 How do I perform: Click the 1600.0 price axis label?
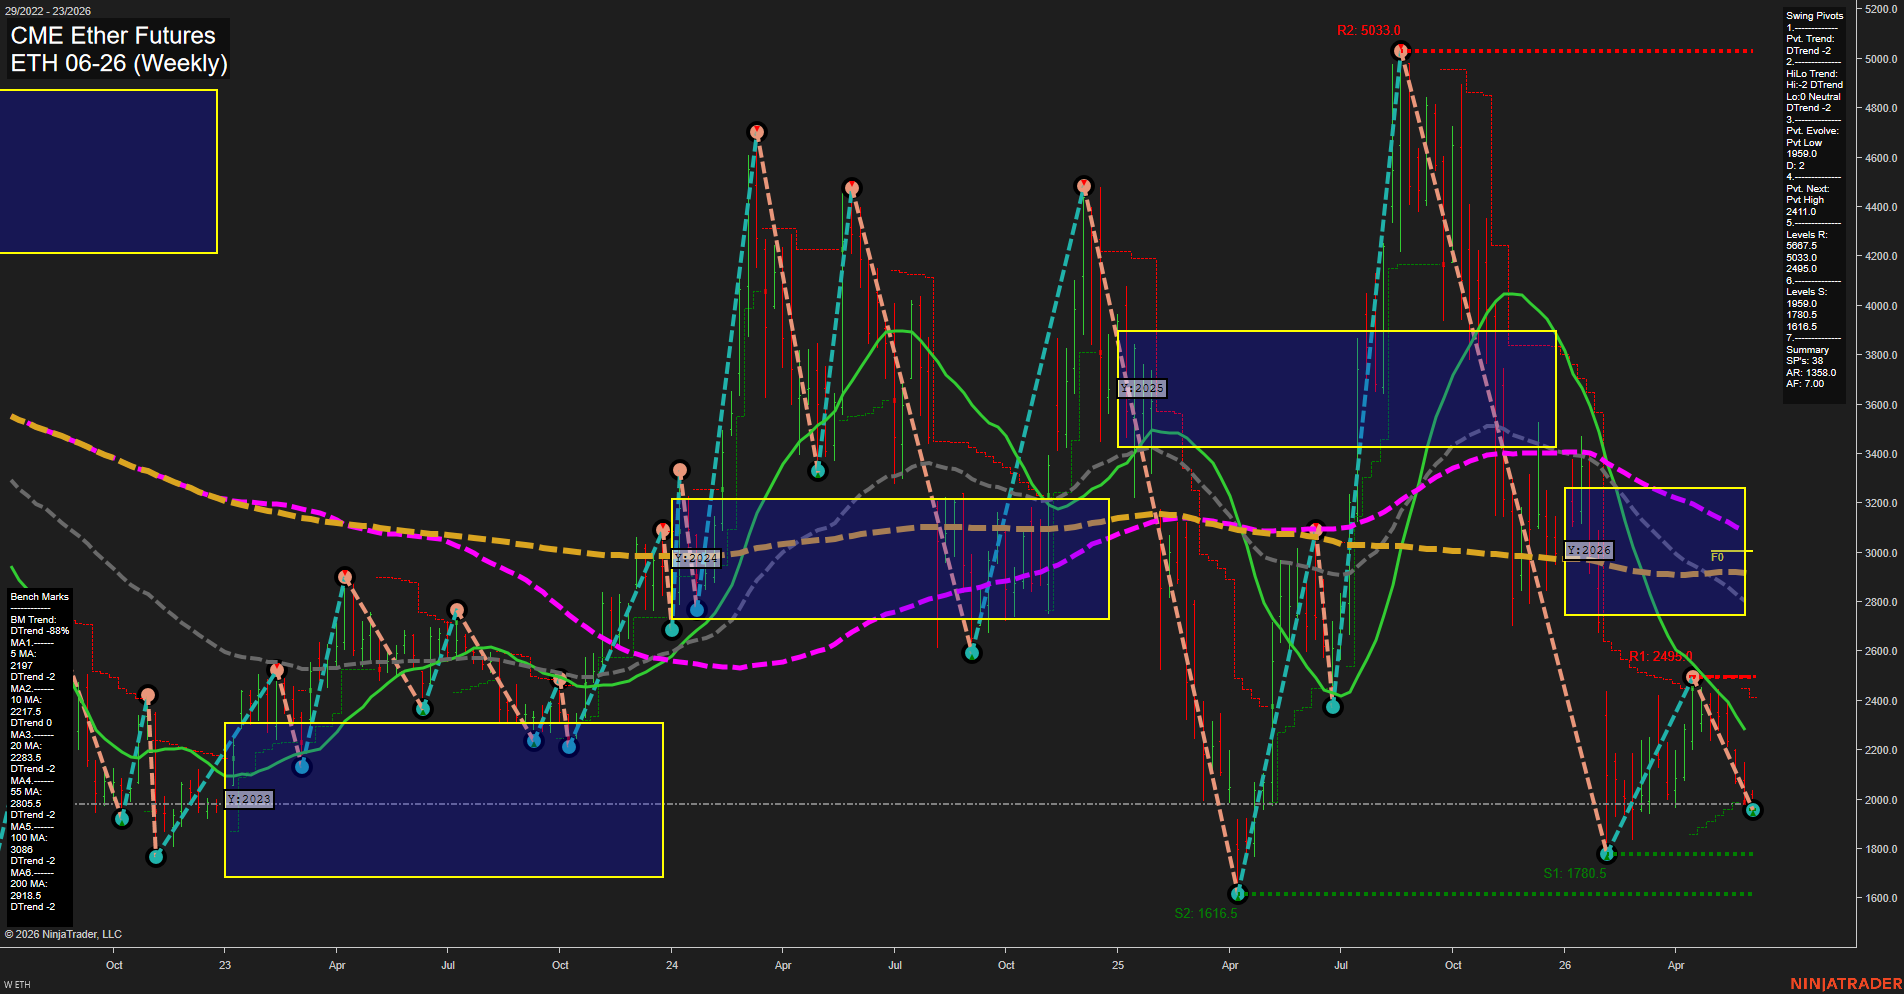1881,898
